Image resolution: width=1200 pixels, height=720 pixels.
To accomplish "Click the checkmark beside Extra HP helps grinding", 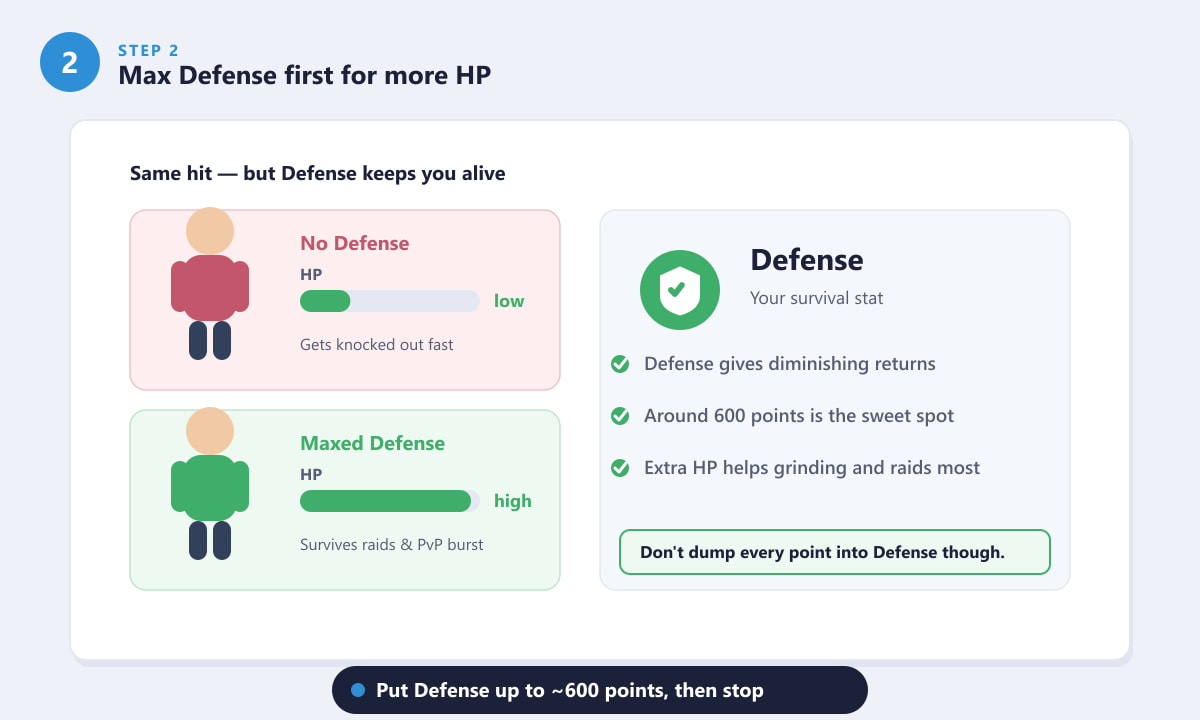I will (620, 468).
